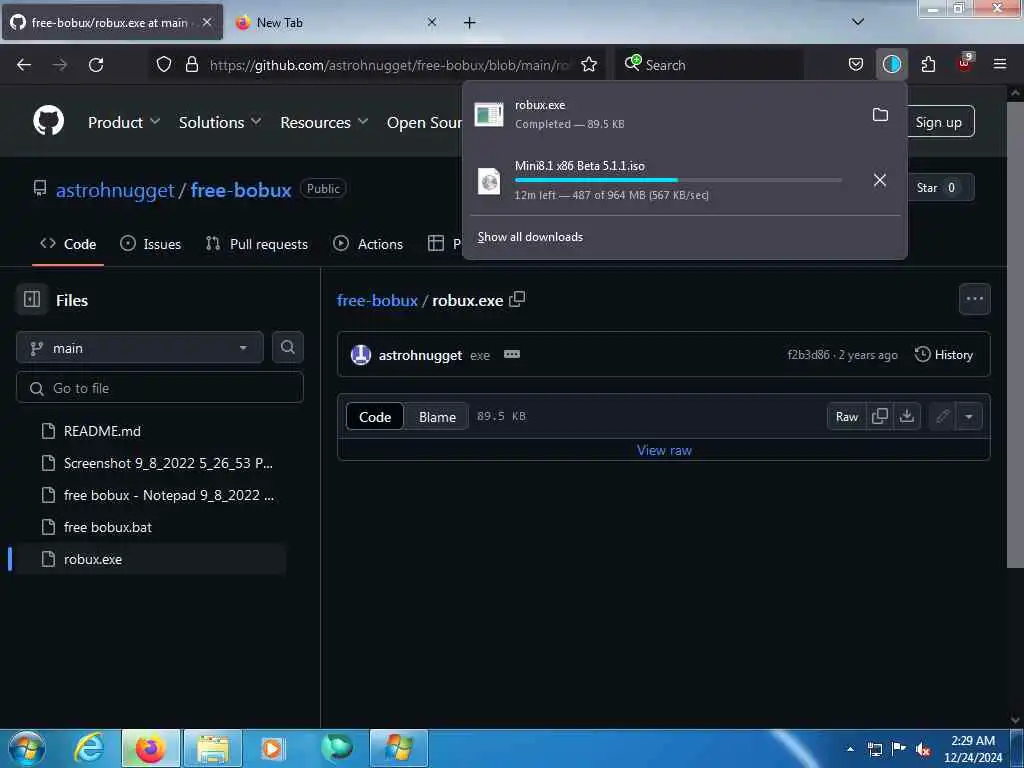Focus the Go to file field

(x=160, y=388)
